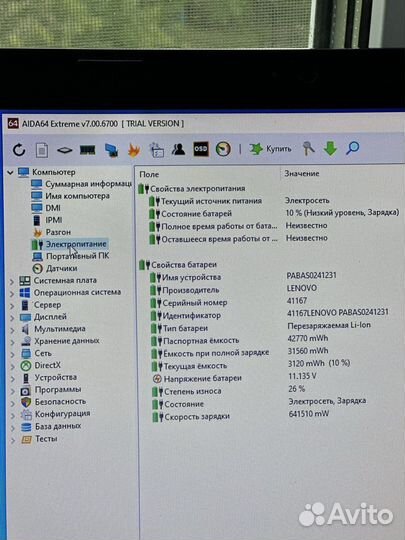Click the magnifier search icon
The width and height of the screenshot is (405, 540).
coord(352,148)
